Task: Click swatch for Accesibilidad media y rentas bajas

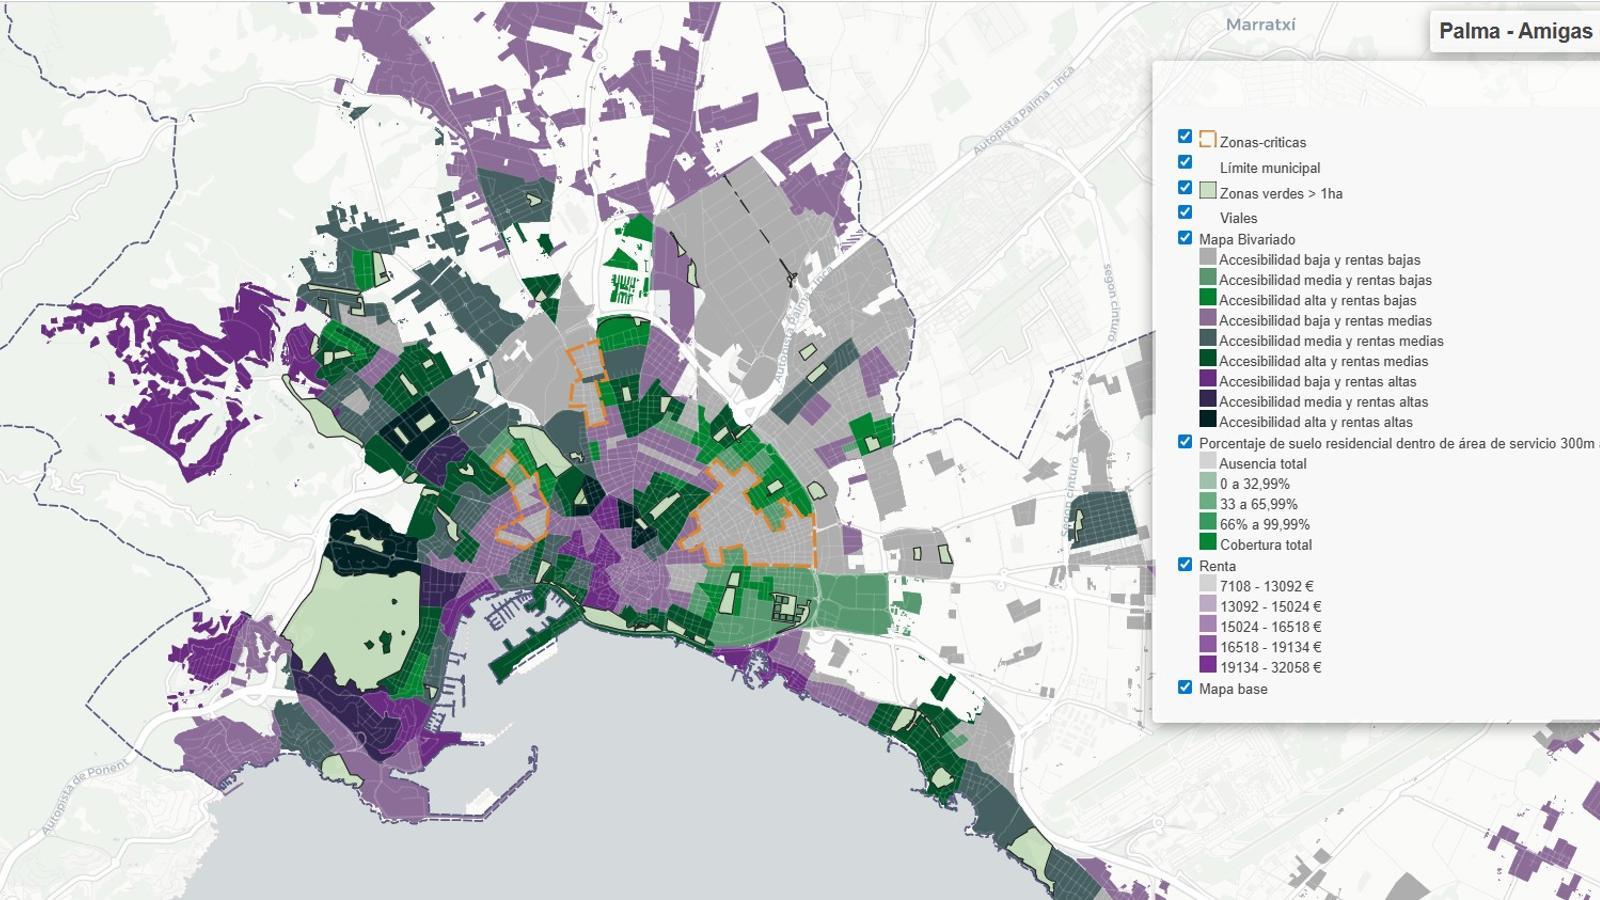Action: 1208,278
